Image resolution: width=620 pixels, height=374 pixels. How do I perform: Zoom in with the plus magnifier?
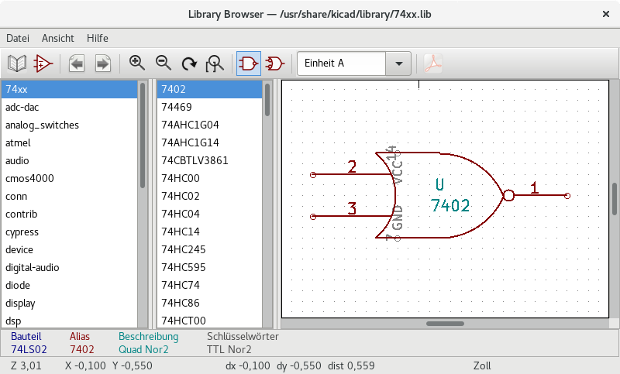(x=137, y=63)
